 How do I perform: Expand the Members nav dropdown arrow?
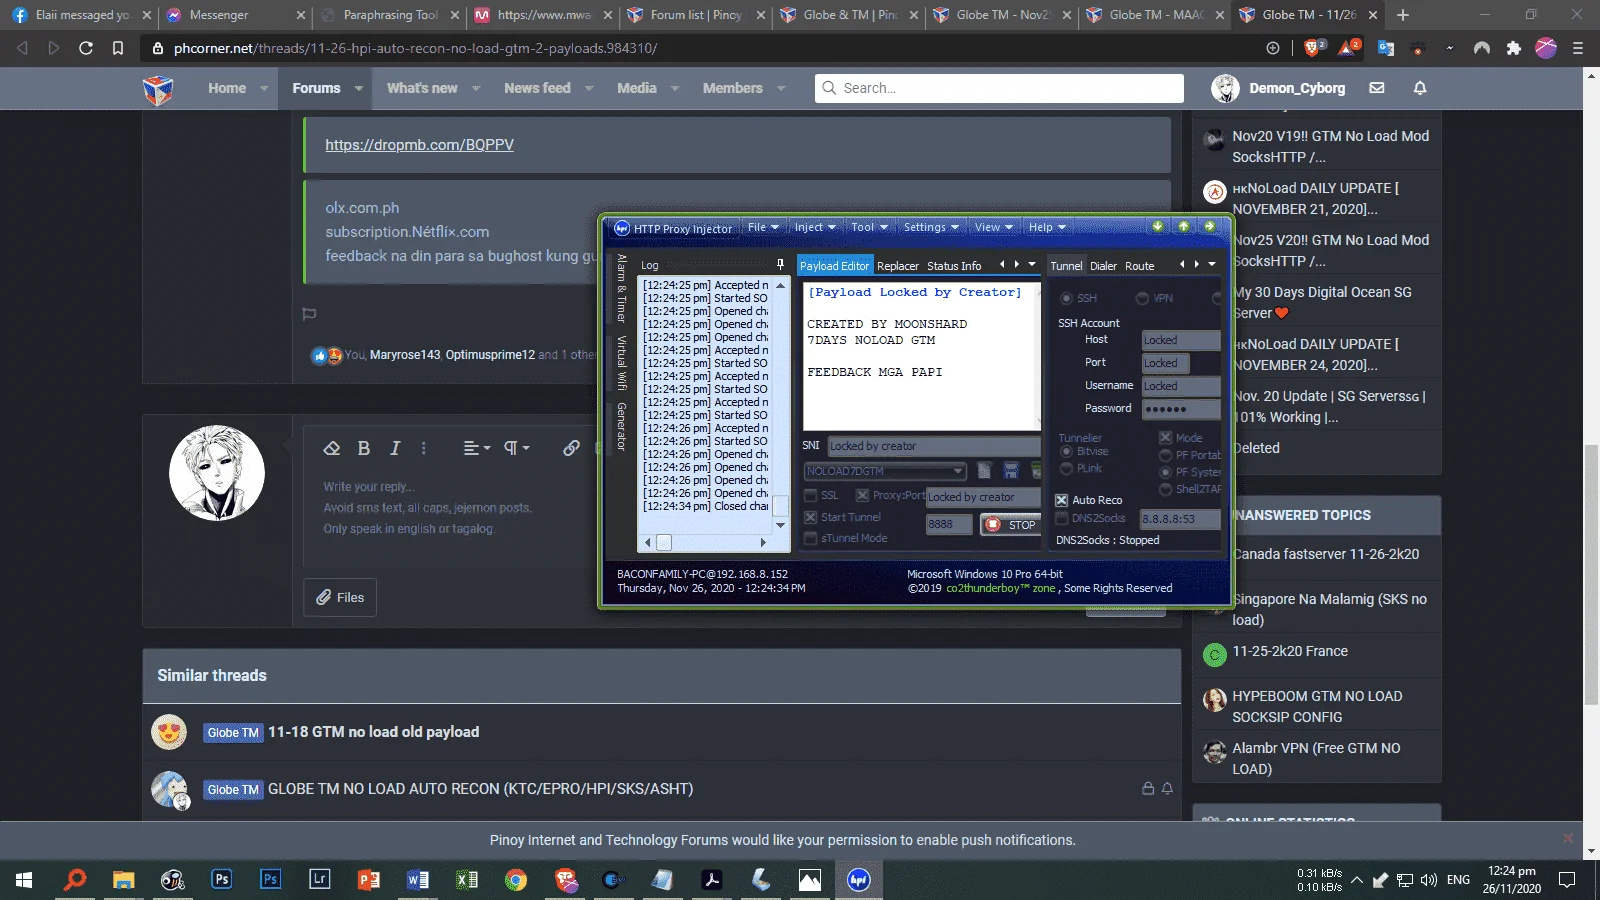tap(781, 88)
